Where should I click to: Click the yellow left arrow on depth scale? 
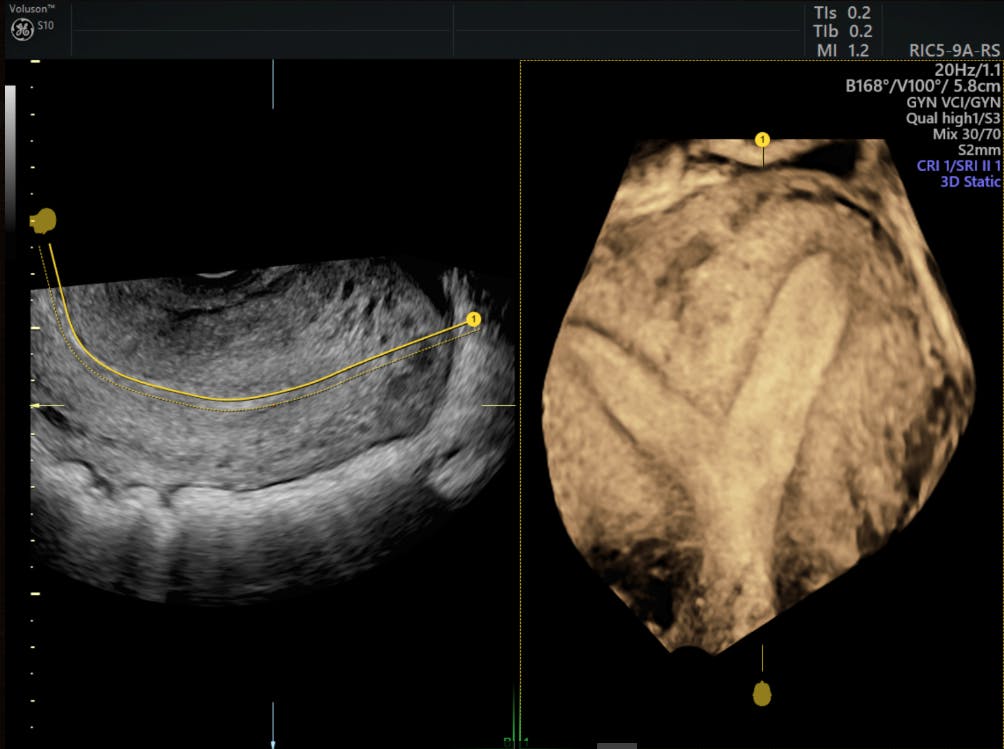click(37, 406)
